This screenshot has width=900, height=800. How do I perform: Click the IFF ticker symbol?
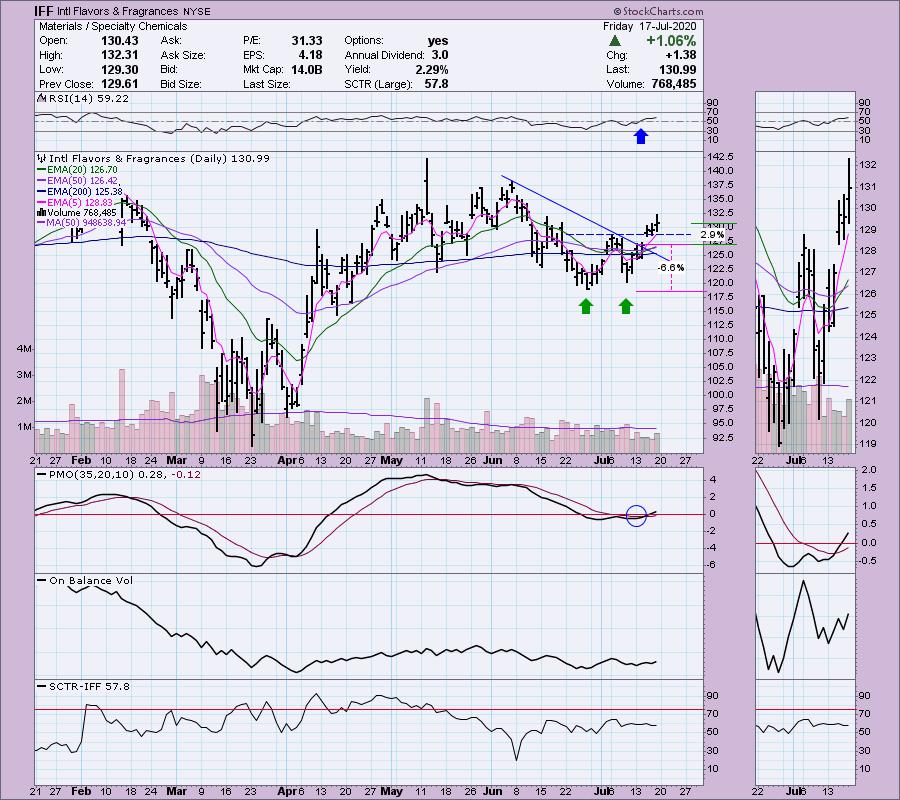click(45, 11)
